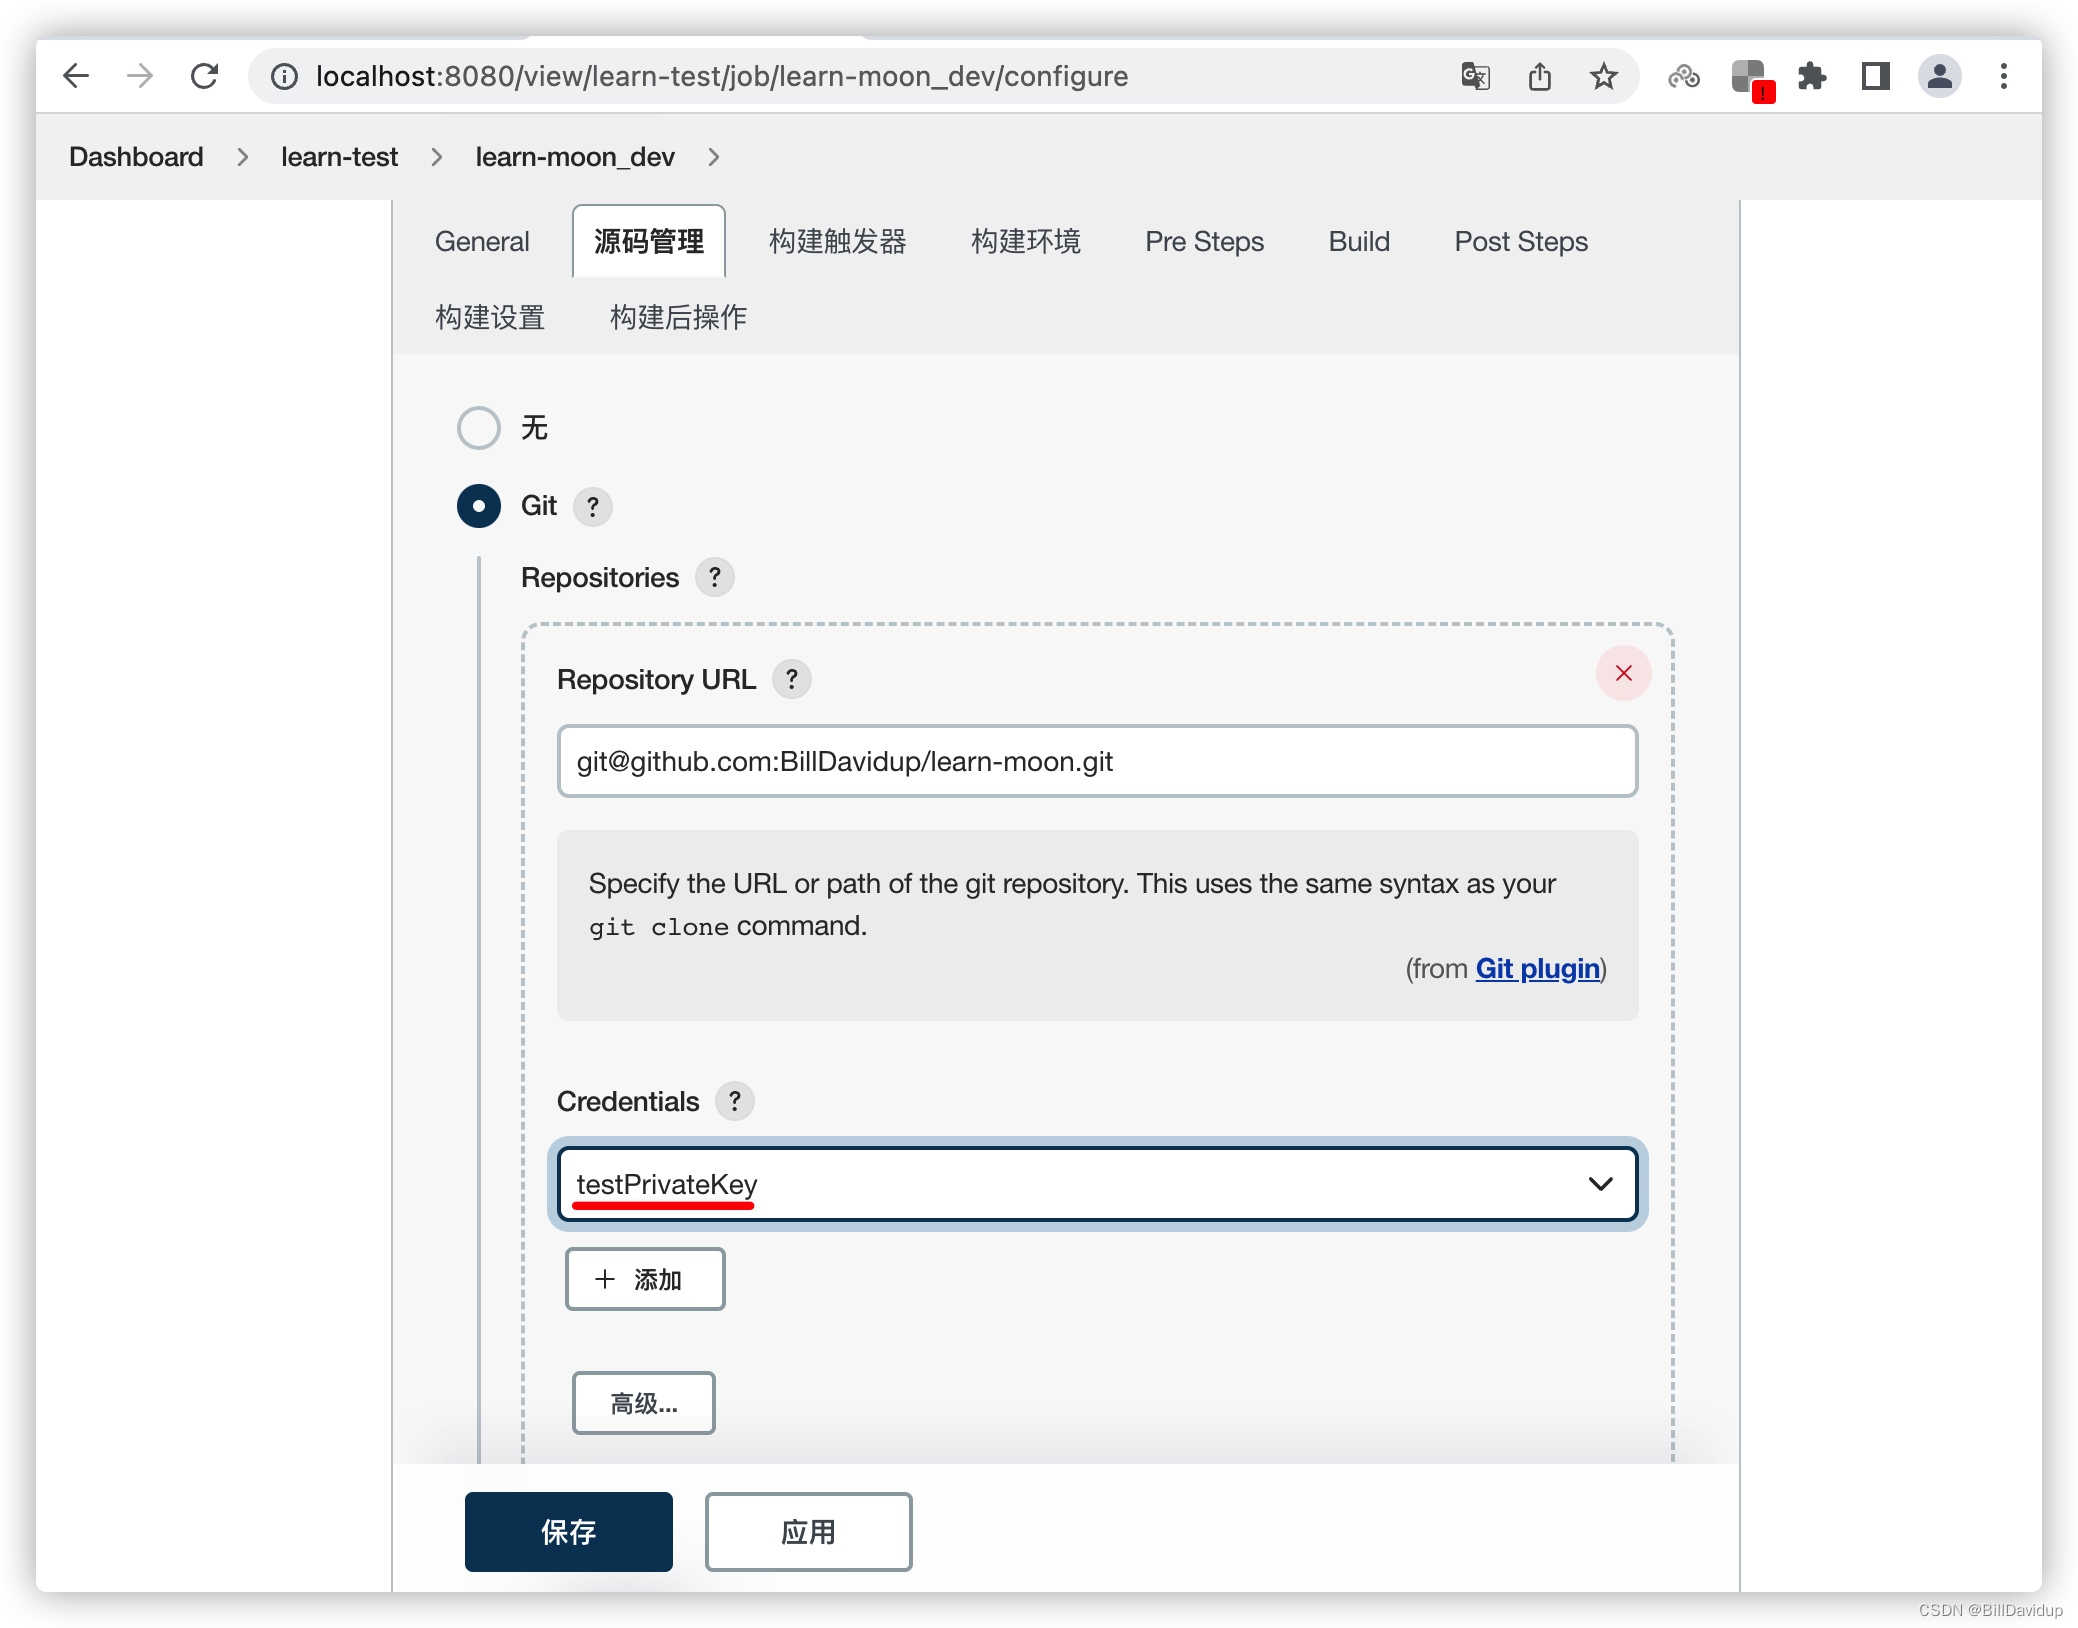The height and width of the screenshot is (1628, 2078).
Task: Remove this repository with the red X
Action: (x=1623, y=673)
